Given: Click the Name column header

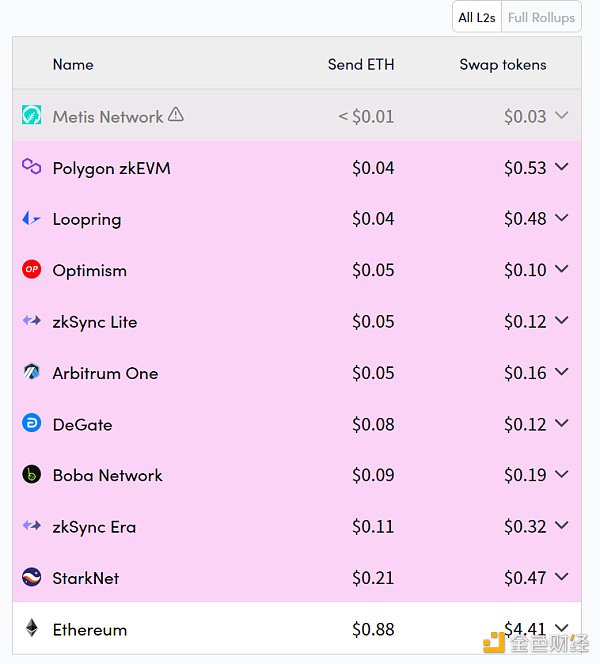Looking at the screenshot, I should [x=73, y=64].
